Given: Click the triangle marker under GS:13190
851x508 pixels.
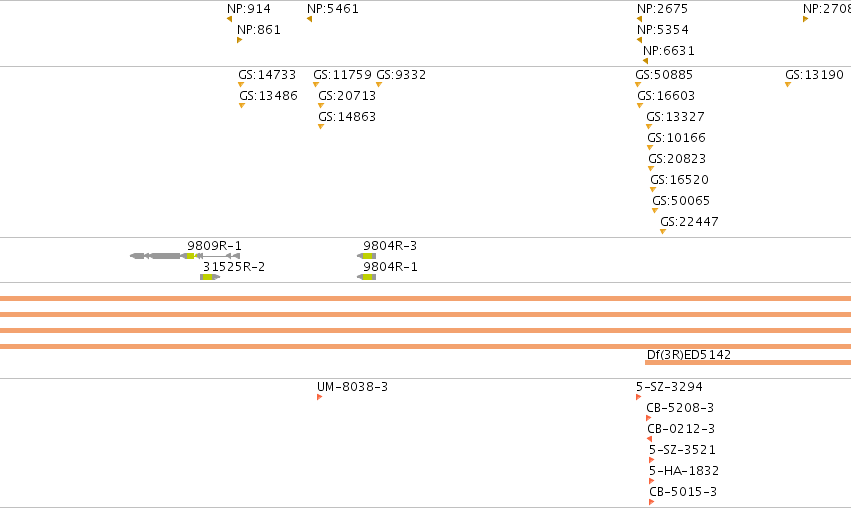Looking at the screenshot, I should click(x=788, y=85).
